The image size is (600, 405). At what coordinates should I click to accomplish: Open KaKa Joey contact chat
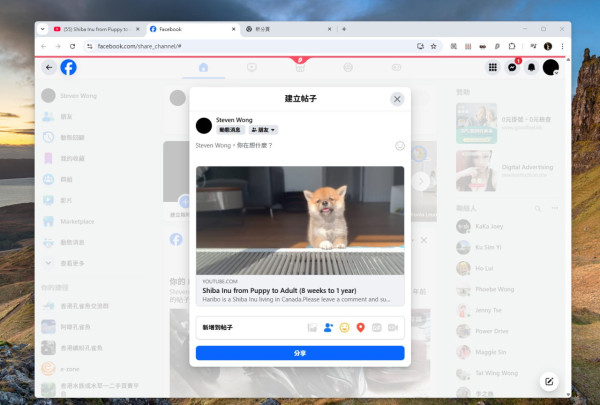[489, 226]
